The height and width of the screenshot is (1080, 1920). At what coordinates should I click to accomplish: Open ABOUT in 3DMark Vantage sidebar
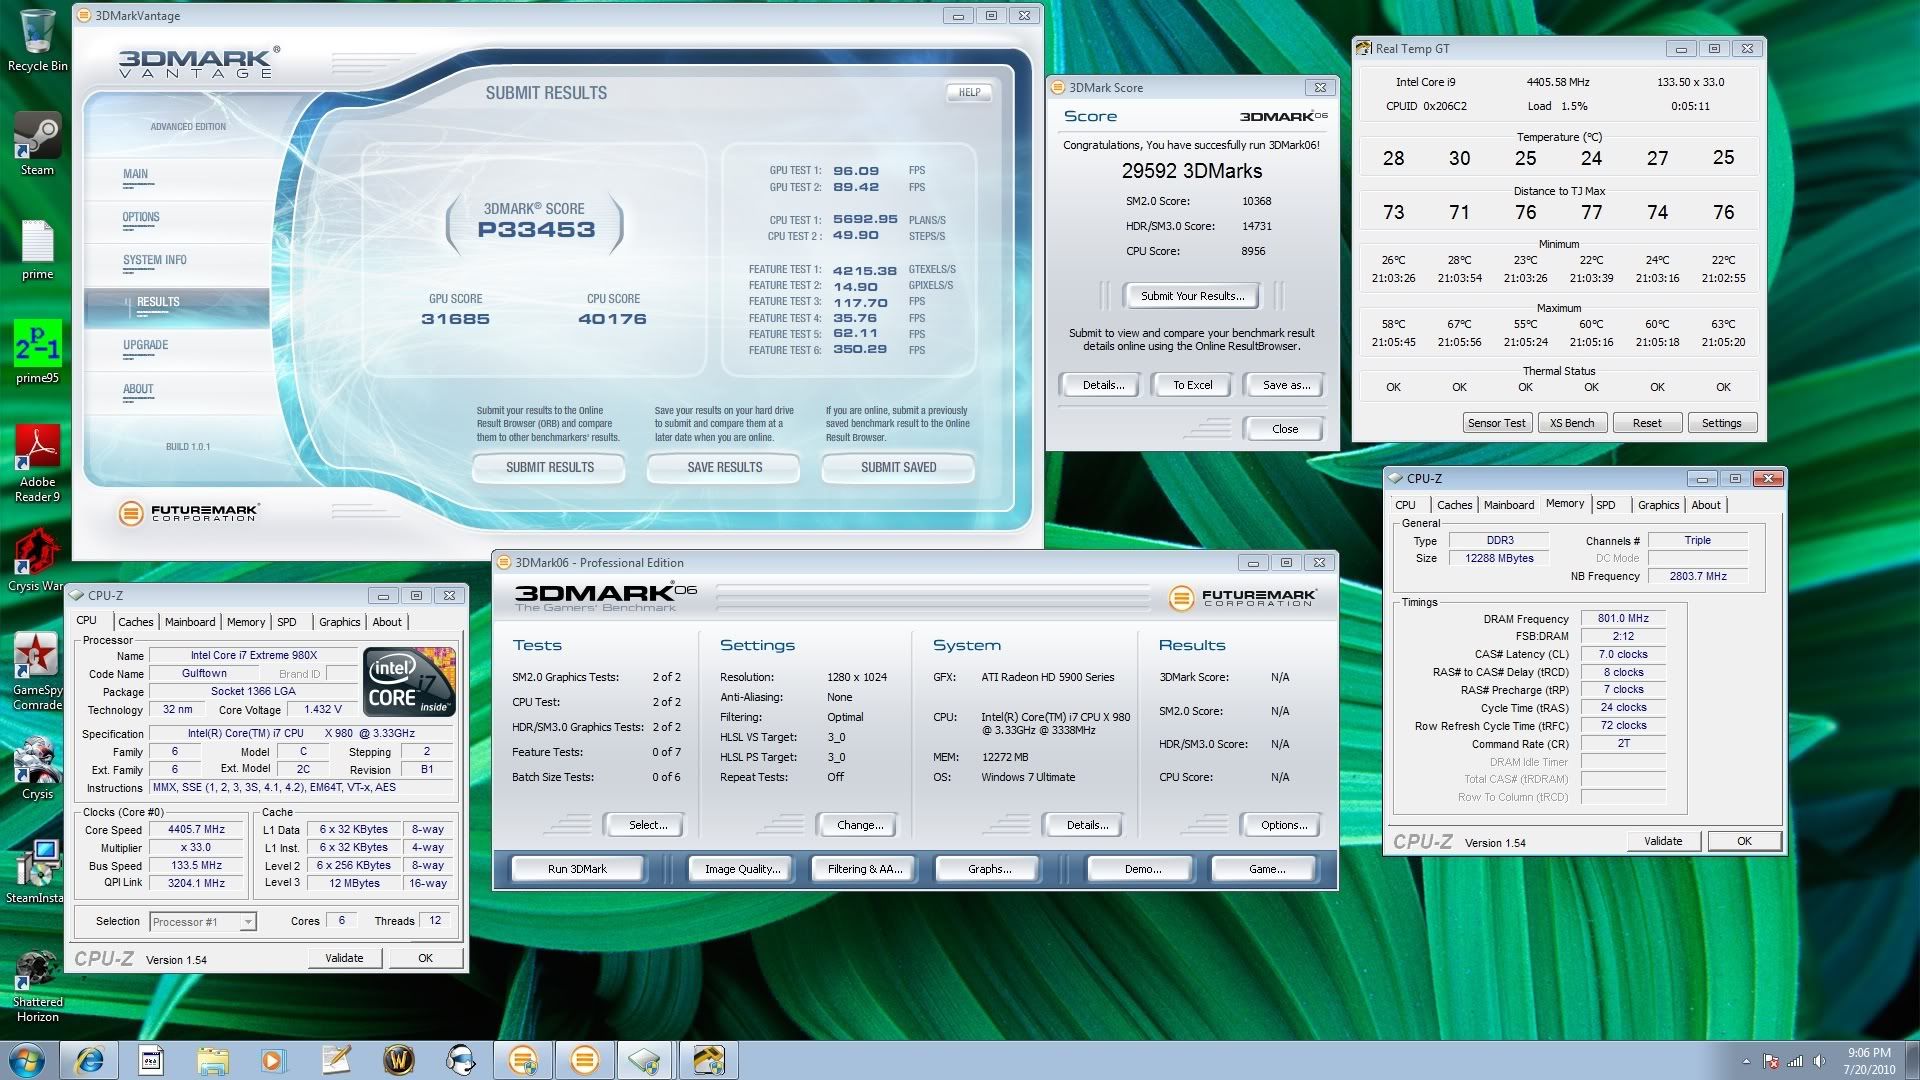click(138, 389)
